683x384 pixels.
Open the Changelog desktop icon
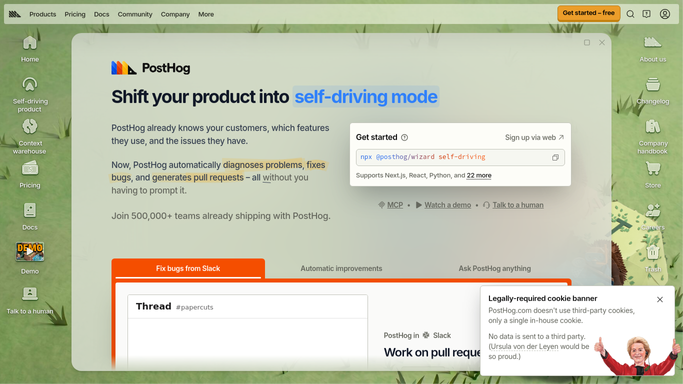[653, 91]
